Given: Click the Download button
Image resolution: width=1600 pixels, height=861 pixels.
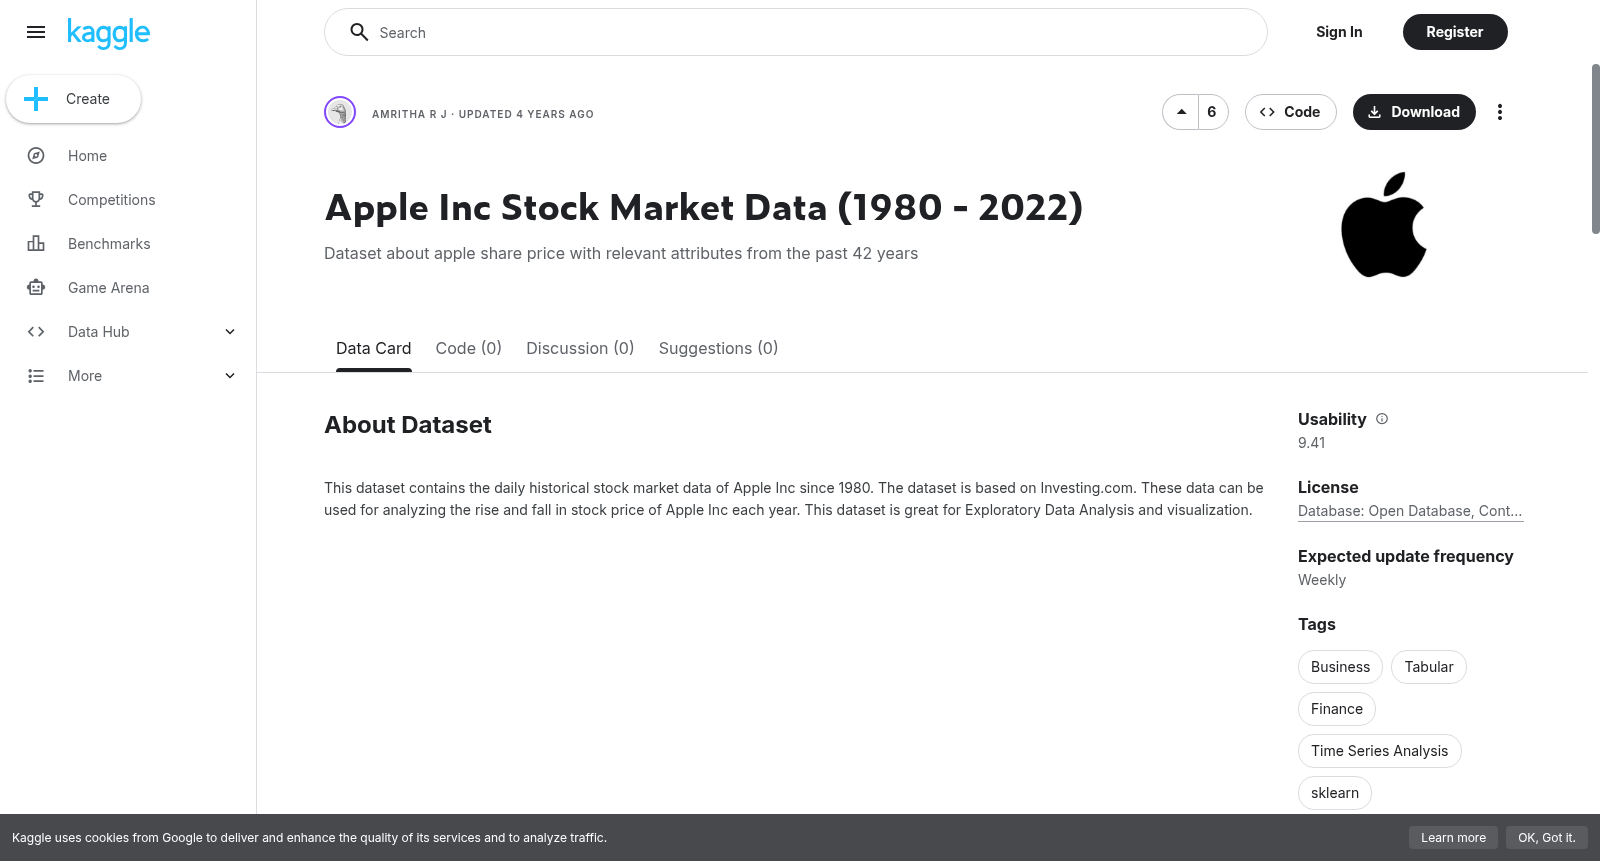Looking at the screenshot, I should 1414,112.
